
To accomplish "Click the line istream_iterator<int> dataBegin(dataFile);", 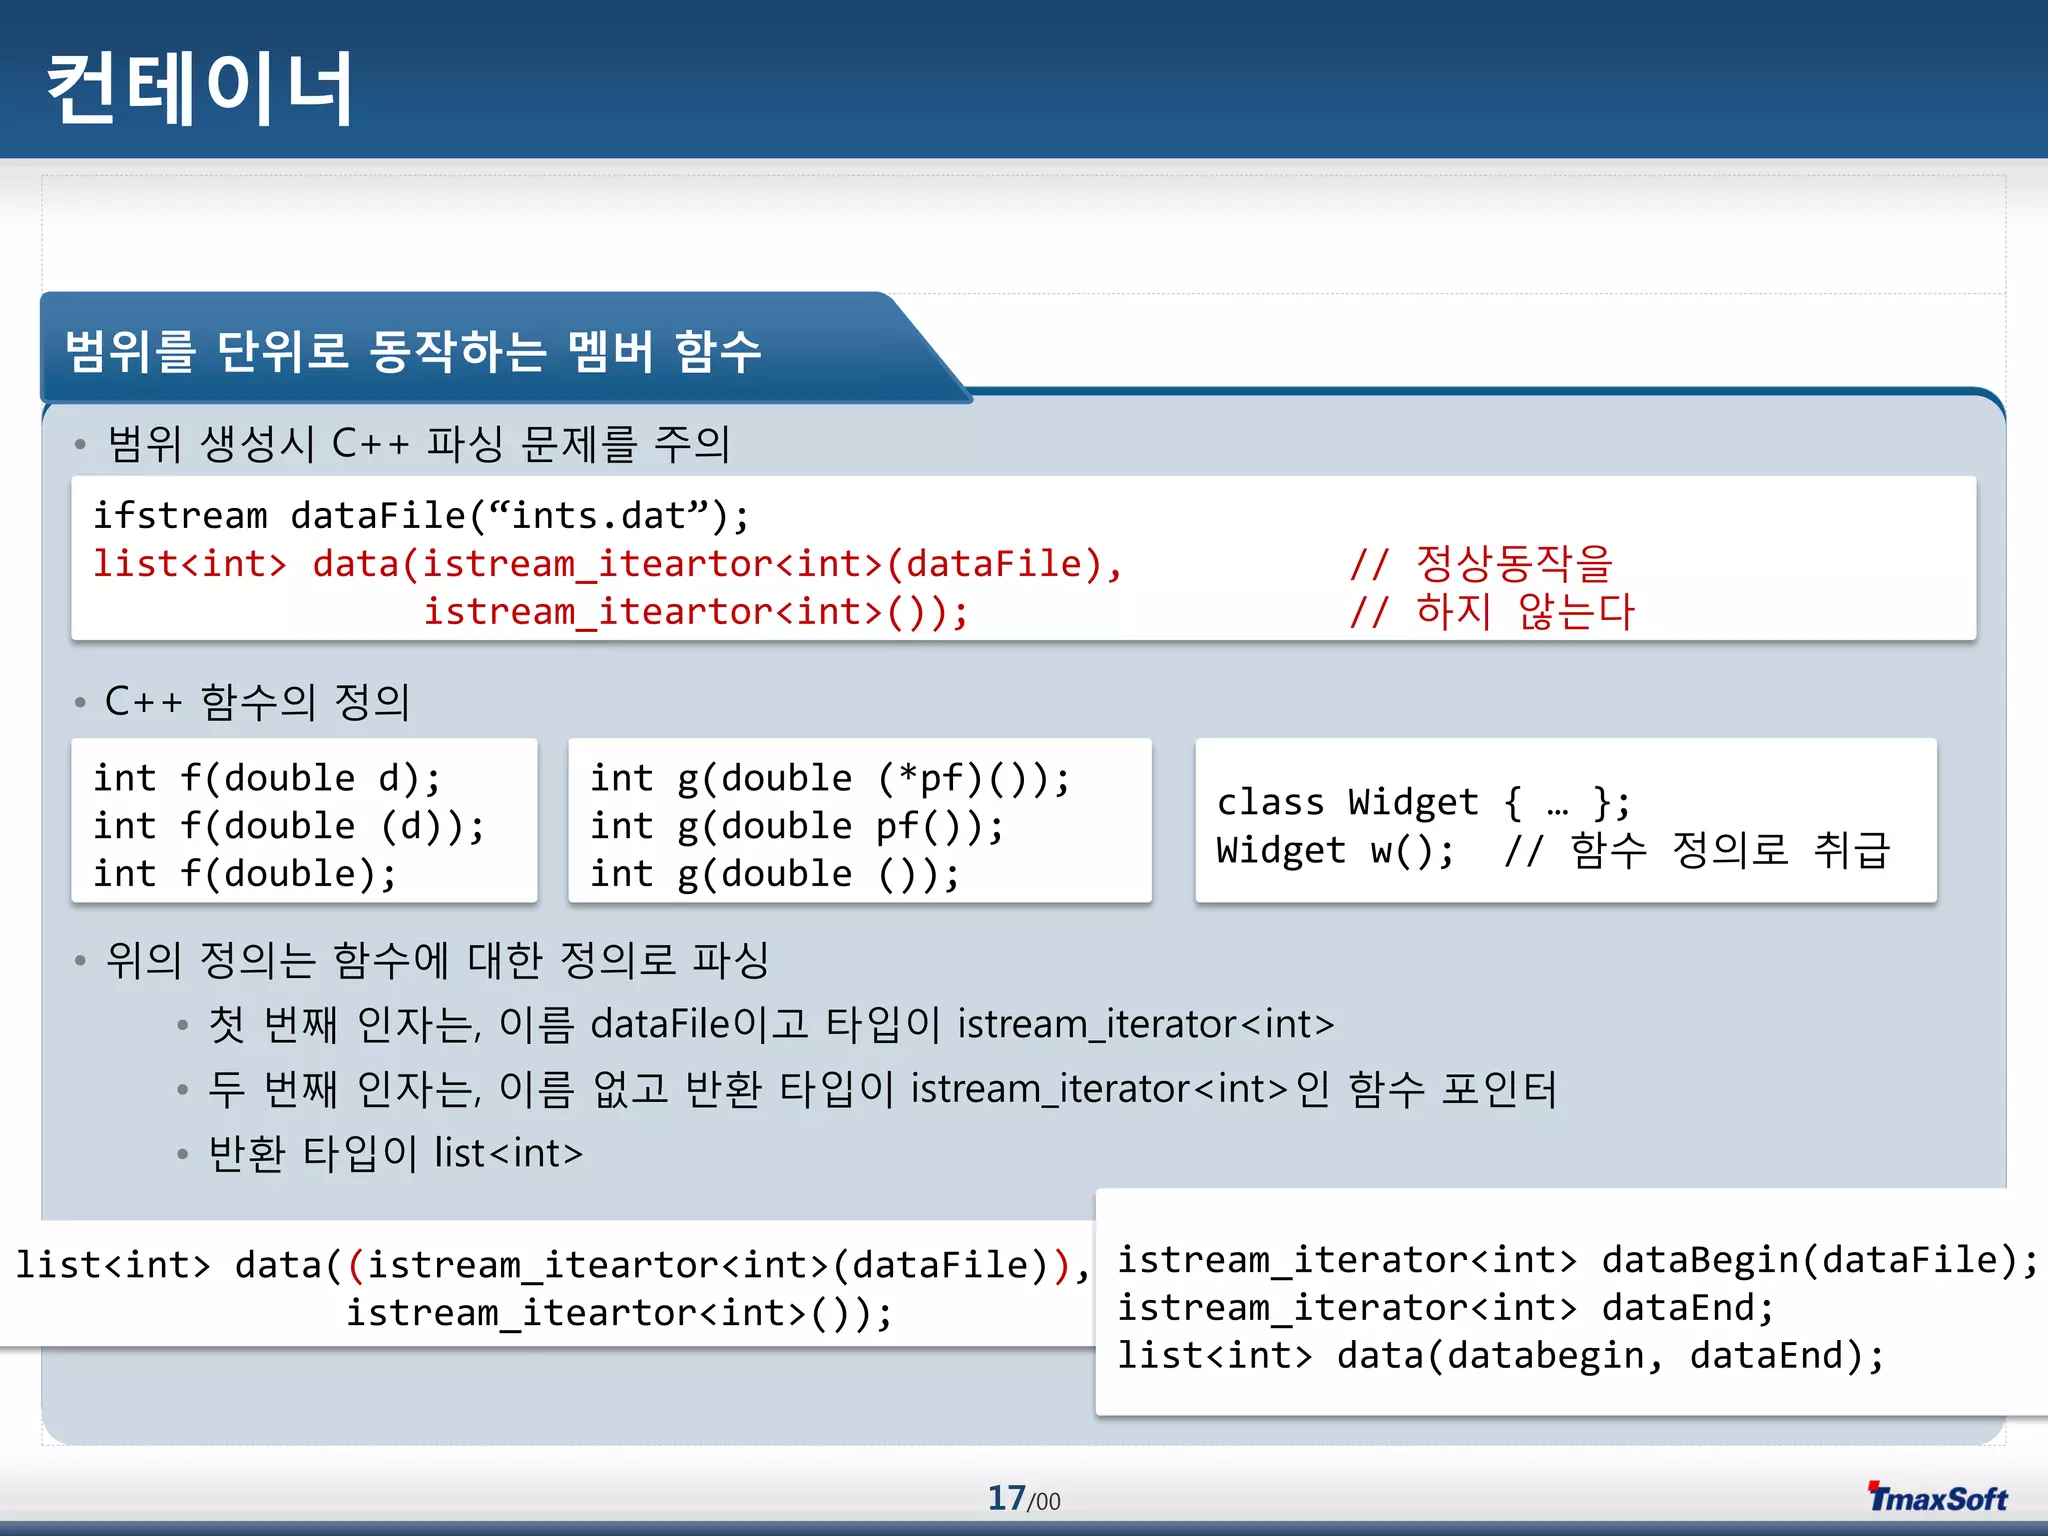I will click(x=1578, y=1260).
